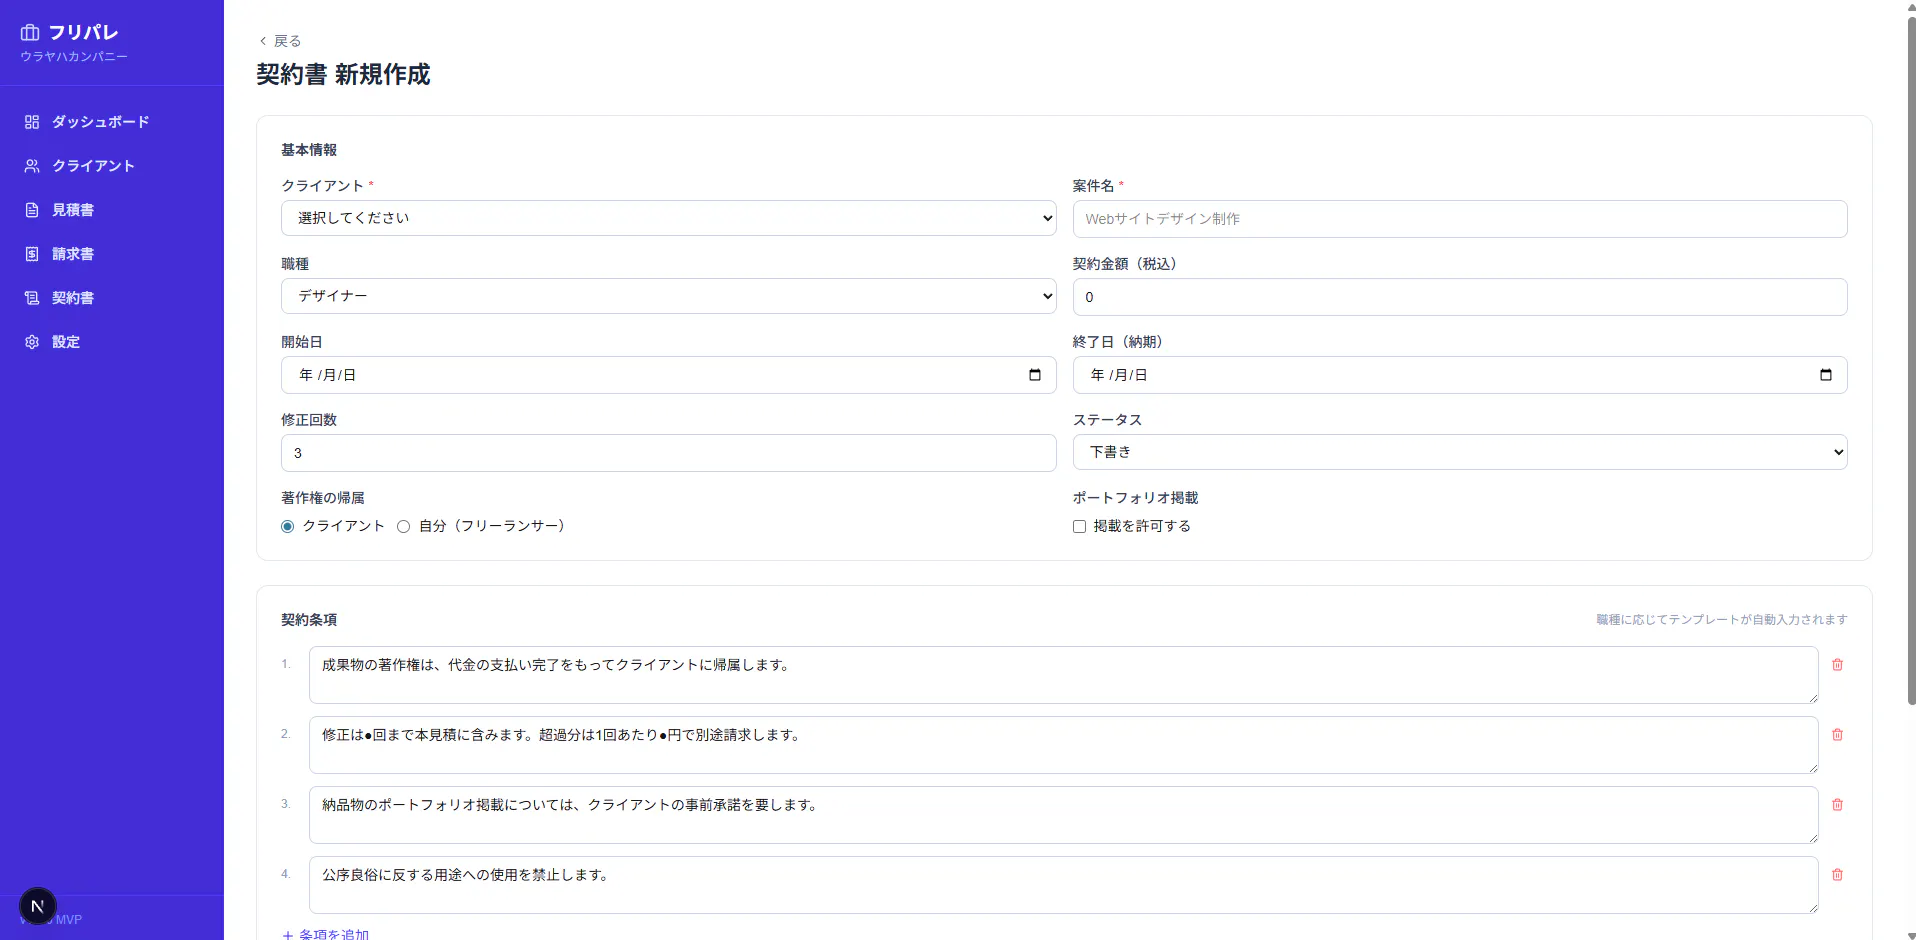
Task: Click the 設定 gear icon in sidebar
Action: 32,342
